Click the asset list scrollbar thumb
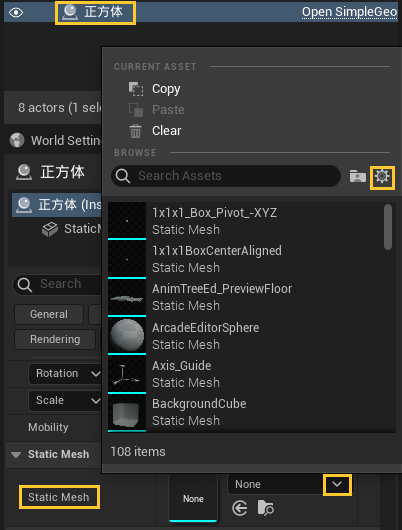Screen dimensions: 402x530 pos(388,227)
